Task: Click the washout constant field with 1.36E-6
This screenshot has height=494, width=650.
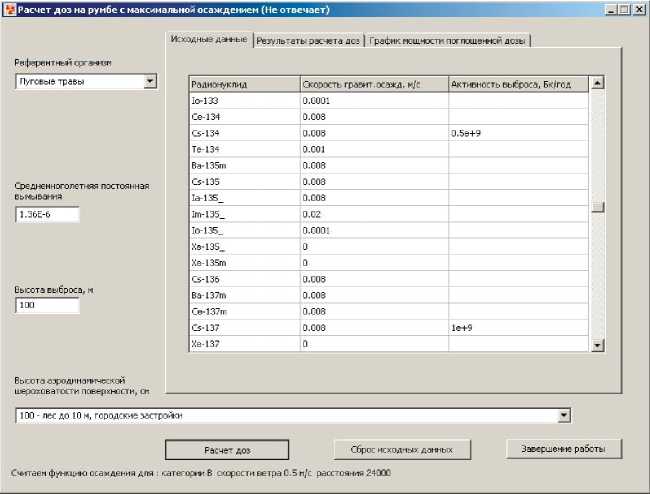Action: tap(47, 215)
